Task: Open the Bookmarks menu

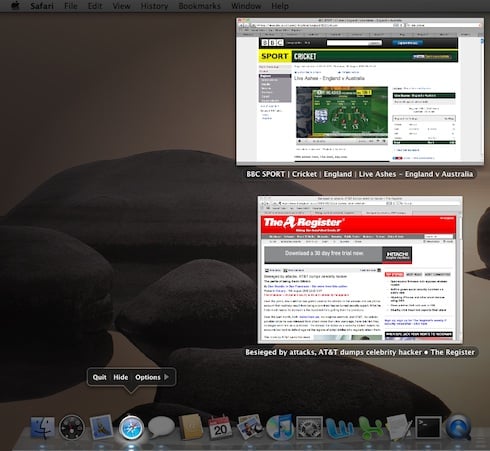Action: click(x=199, y=6)
